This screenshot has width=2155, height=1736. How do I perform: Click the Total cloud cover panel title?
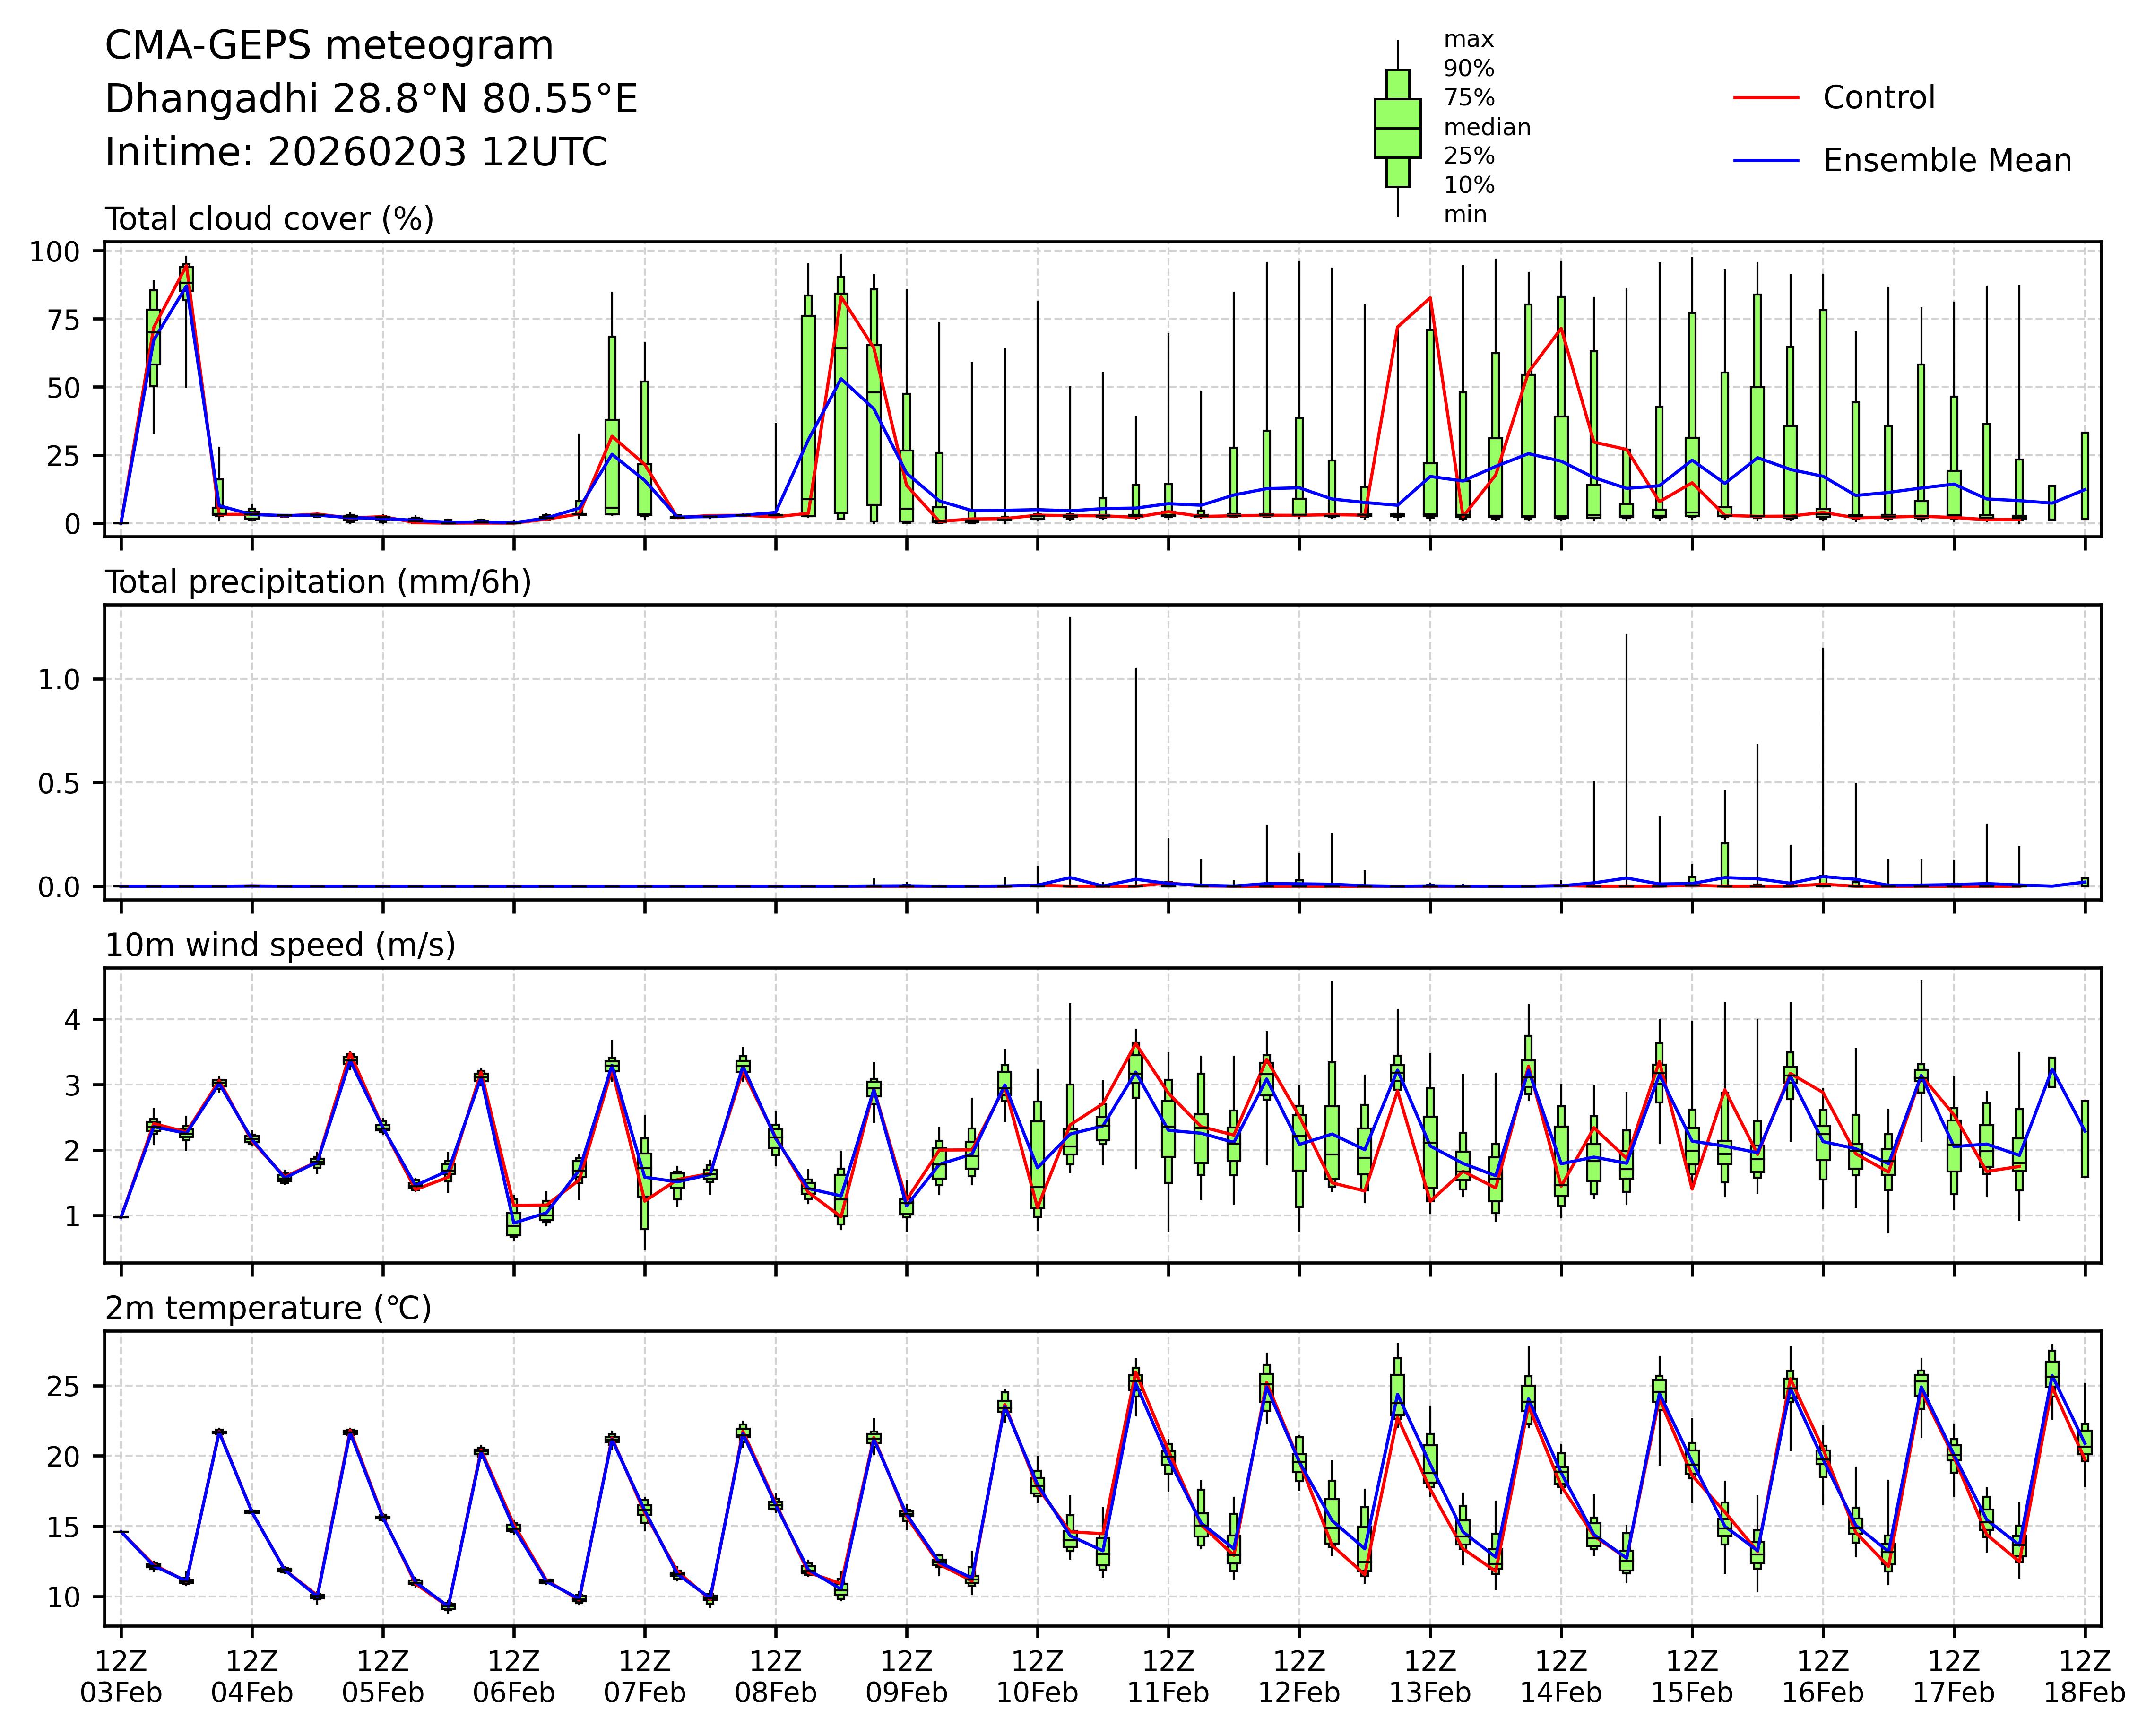269,219
